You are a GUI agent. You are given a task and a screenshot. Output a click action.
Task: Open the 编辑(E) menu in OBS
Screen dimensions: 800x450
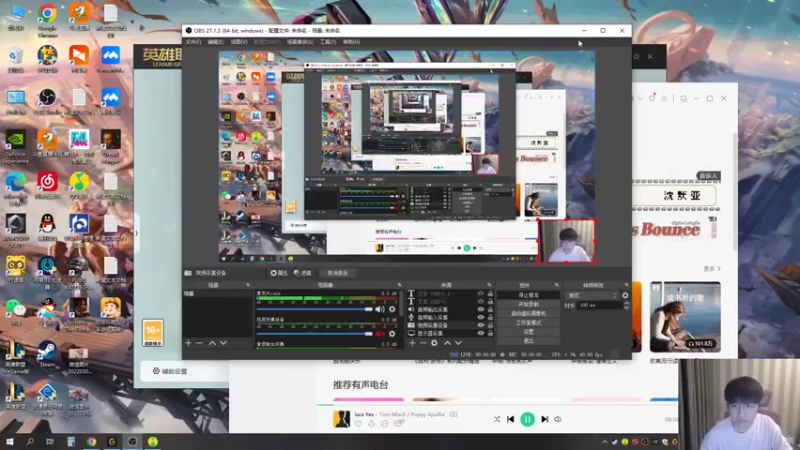pyautogui.click(x=216, y=42)
